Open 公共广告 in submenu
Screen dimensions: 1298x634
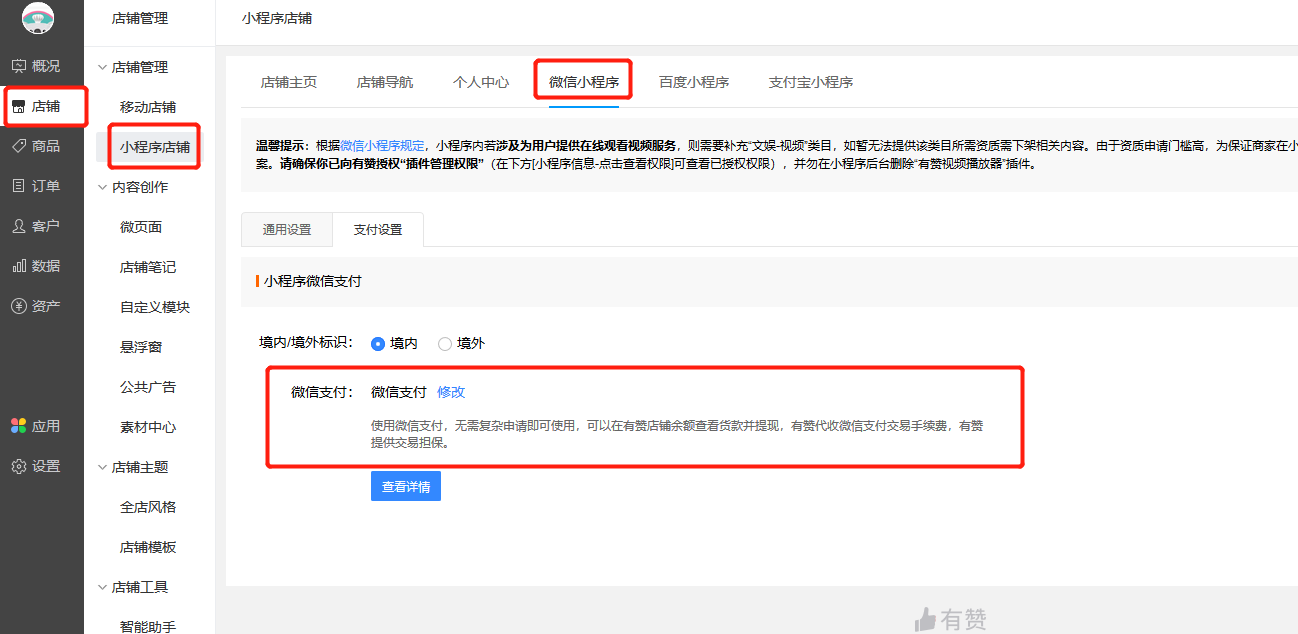pos(148,387)
